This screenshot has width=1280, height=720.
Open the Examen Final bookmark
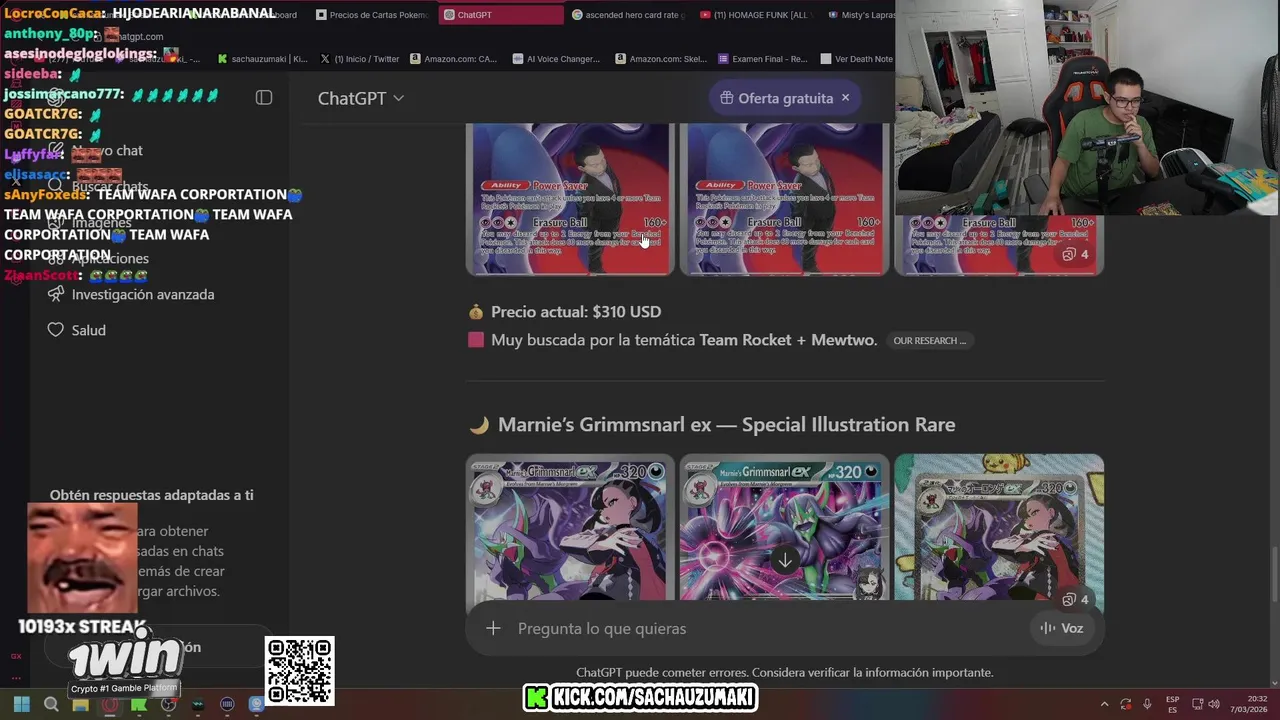click(x=762, y=59)
